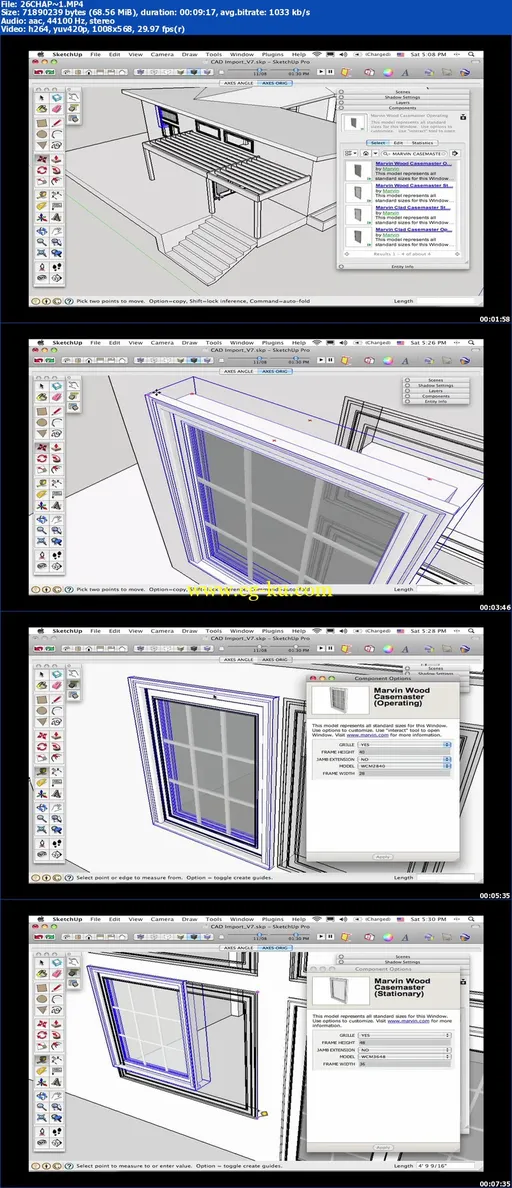Choose the Protractor tool in the 00:07:35 frame
Screen dimensions: 512x1188
point(42,1071)
